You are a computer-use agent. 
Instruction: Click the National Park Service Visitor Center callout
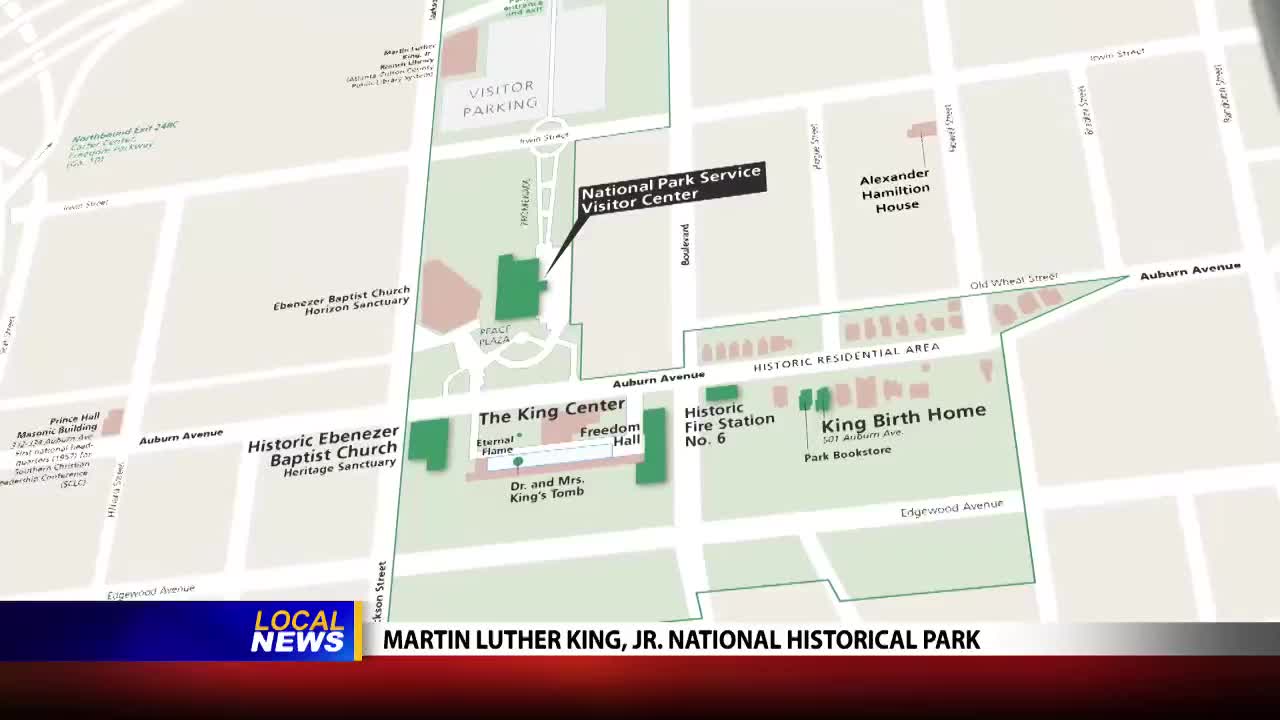672,188
